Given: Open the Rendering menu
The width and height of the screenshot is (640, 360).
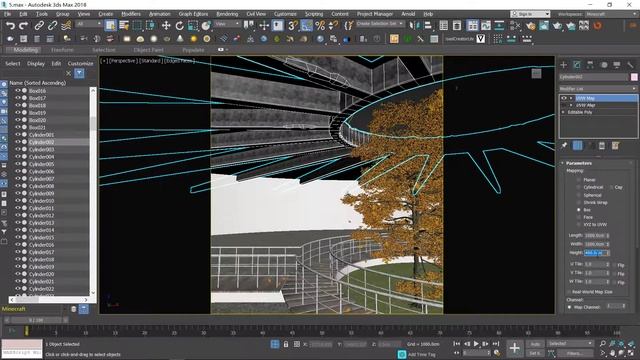Looking at the screenshot, I should click(227, 14).
